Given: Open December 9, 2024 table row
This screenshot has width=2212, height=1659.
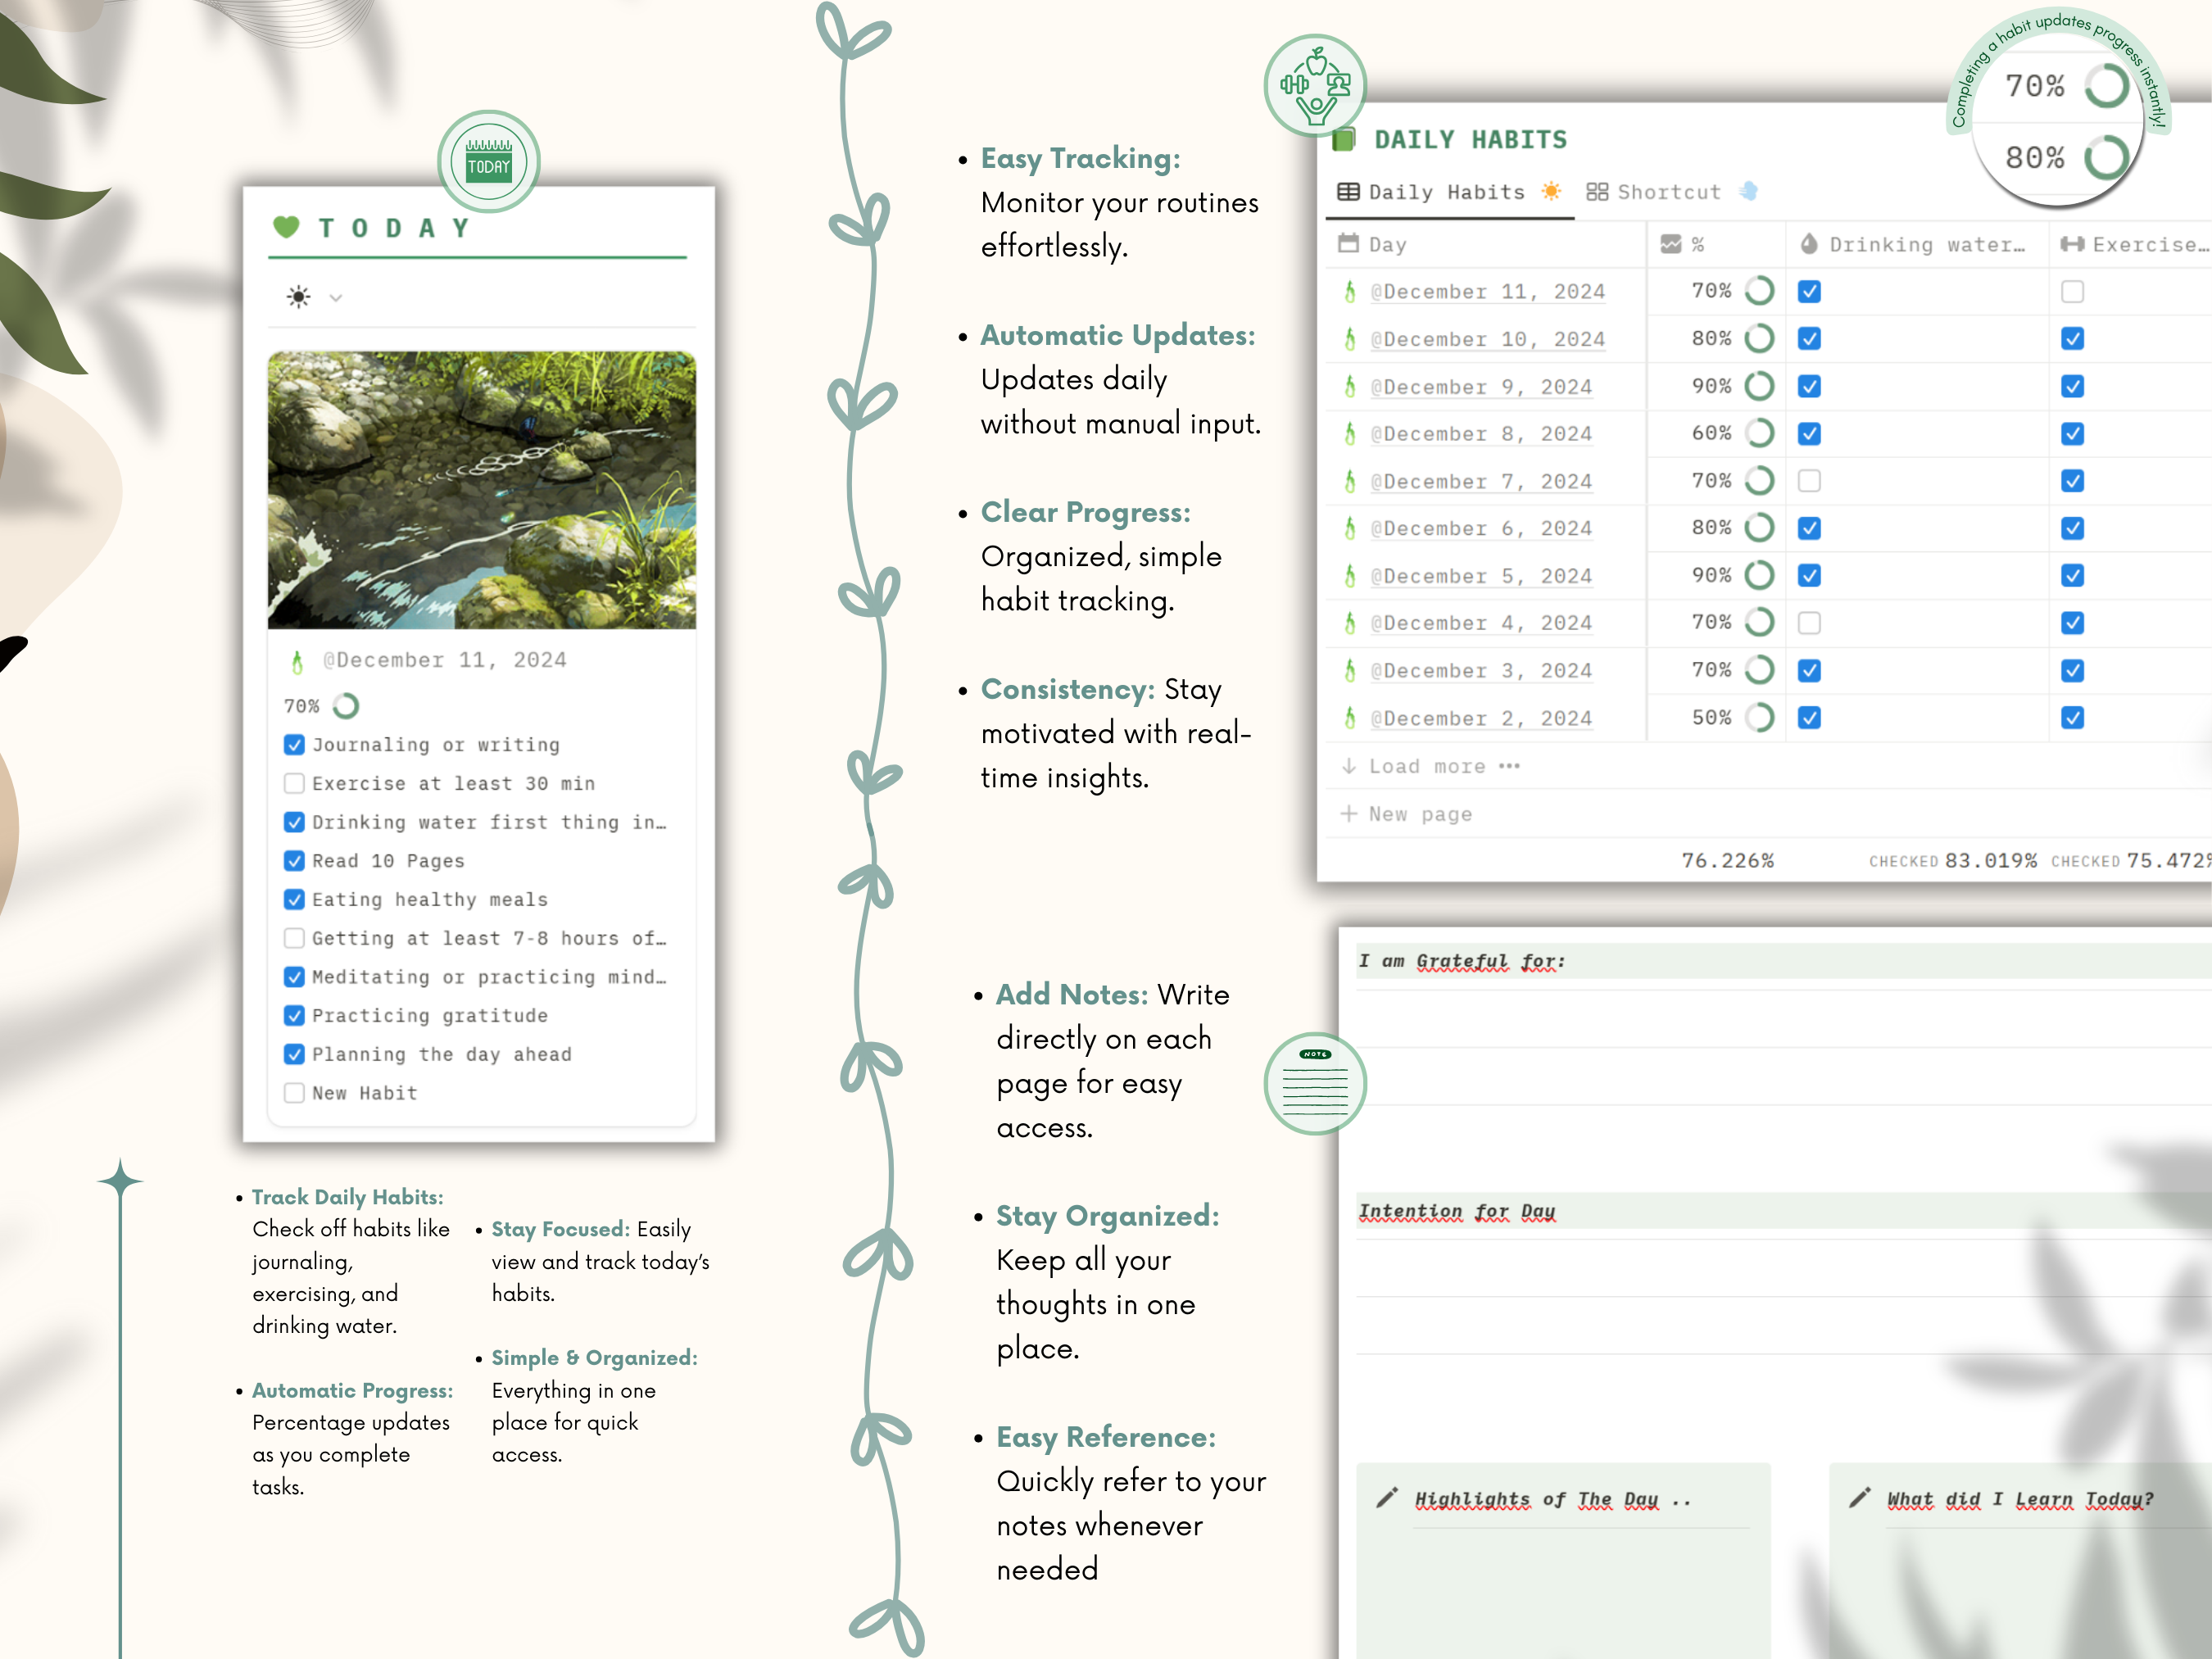Looking at the screenshot, I should (x=1481, y=387).
